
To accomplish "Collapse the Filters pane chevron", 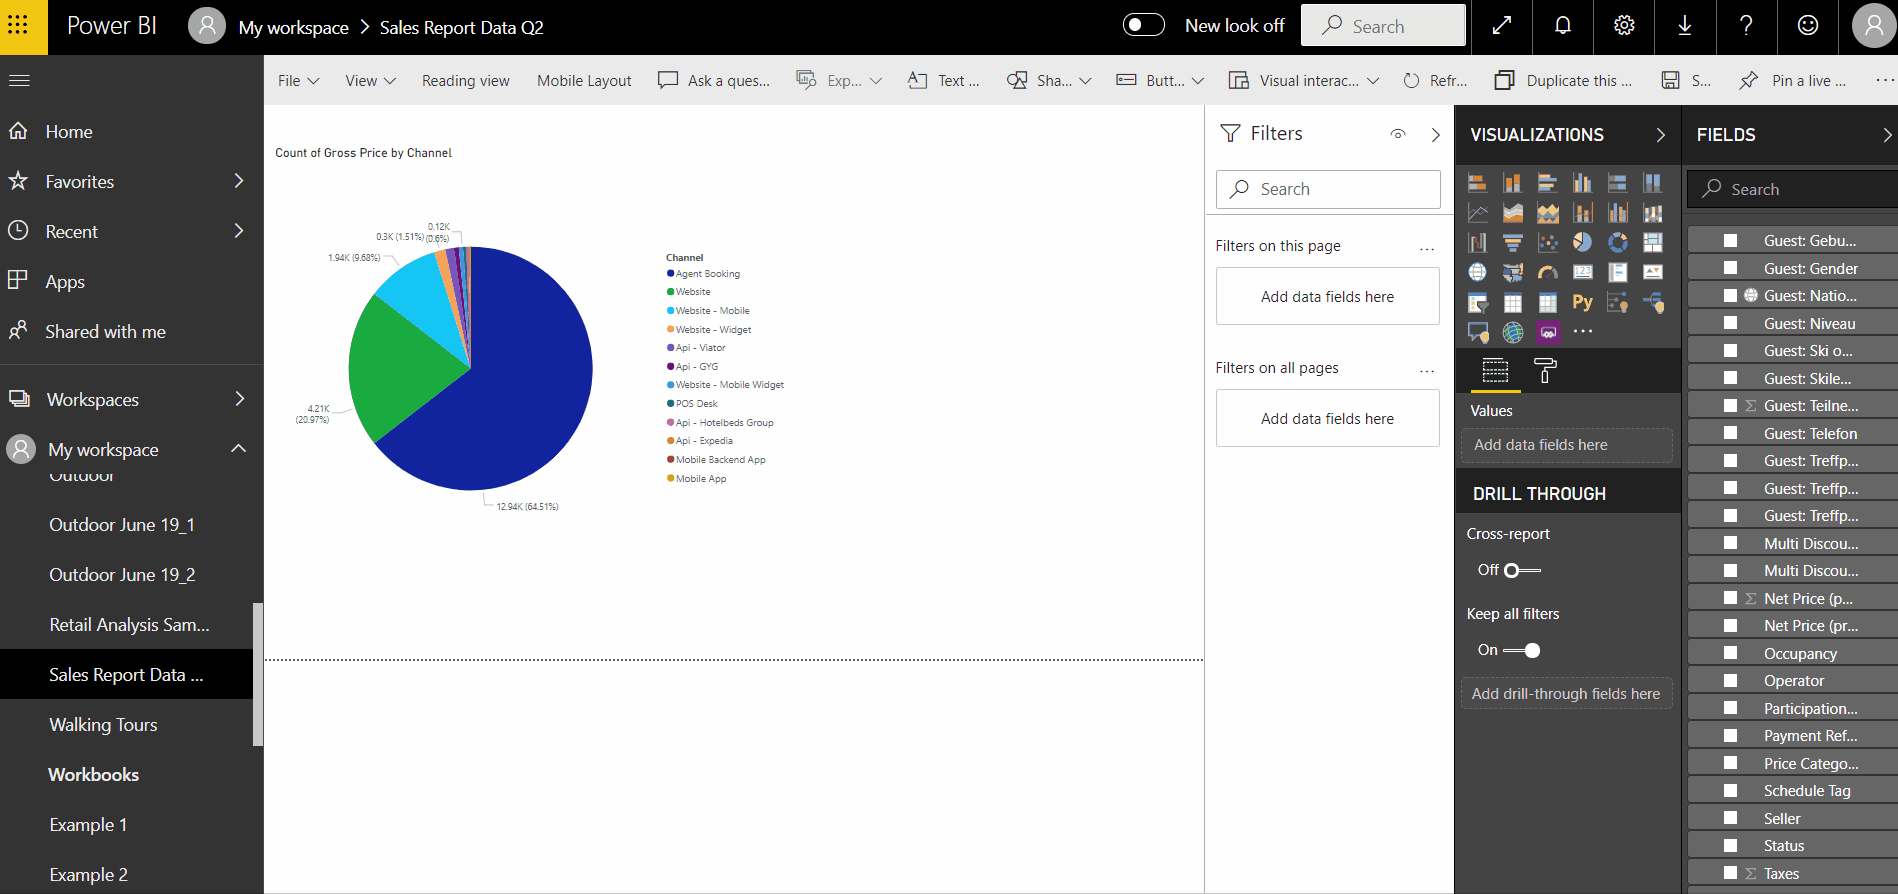I will (x=1435, y=134).
